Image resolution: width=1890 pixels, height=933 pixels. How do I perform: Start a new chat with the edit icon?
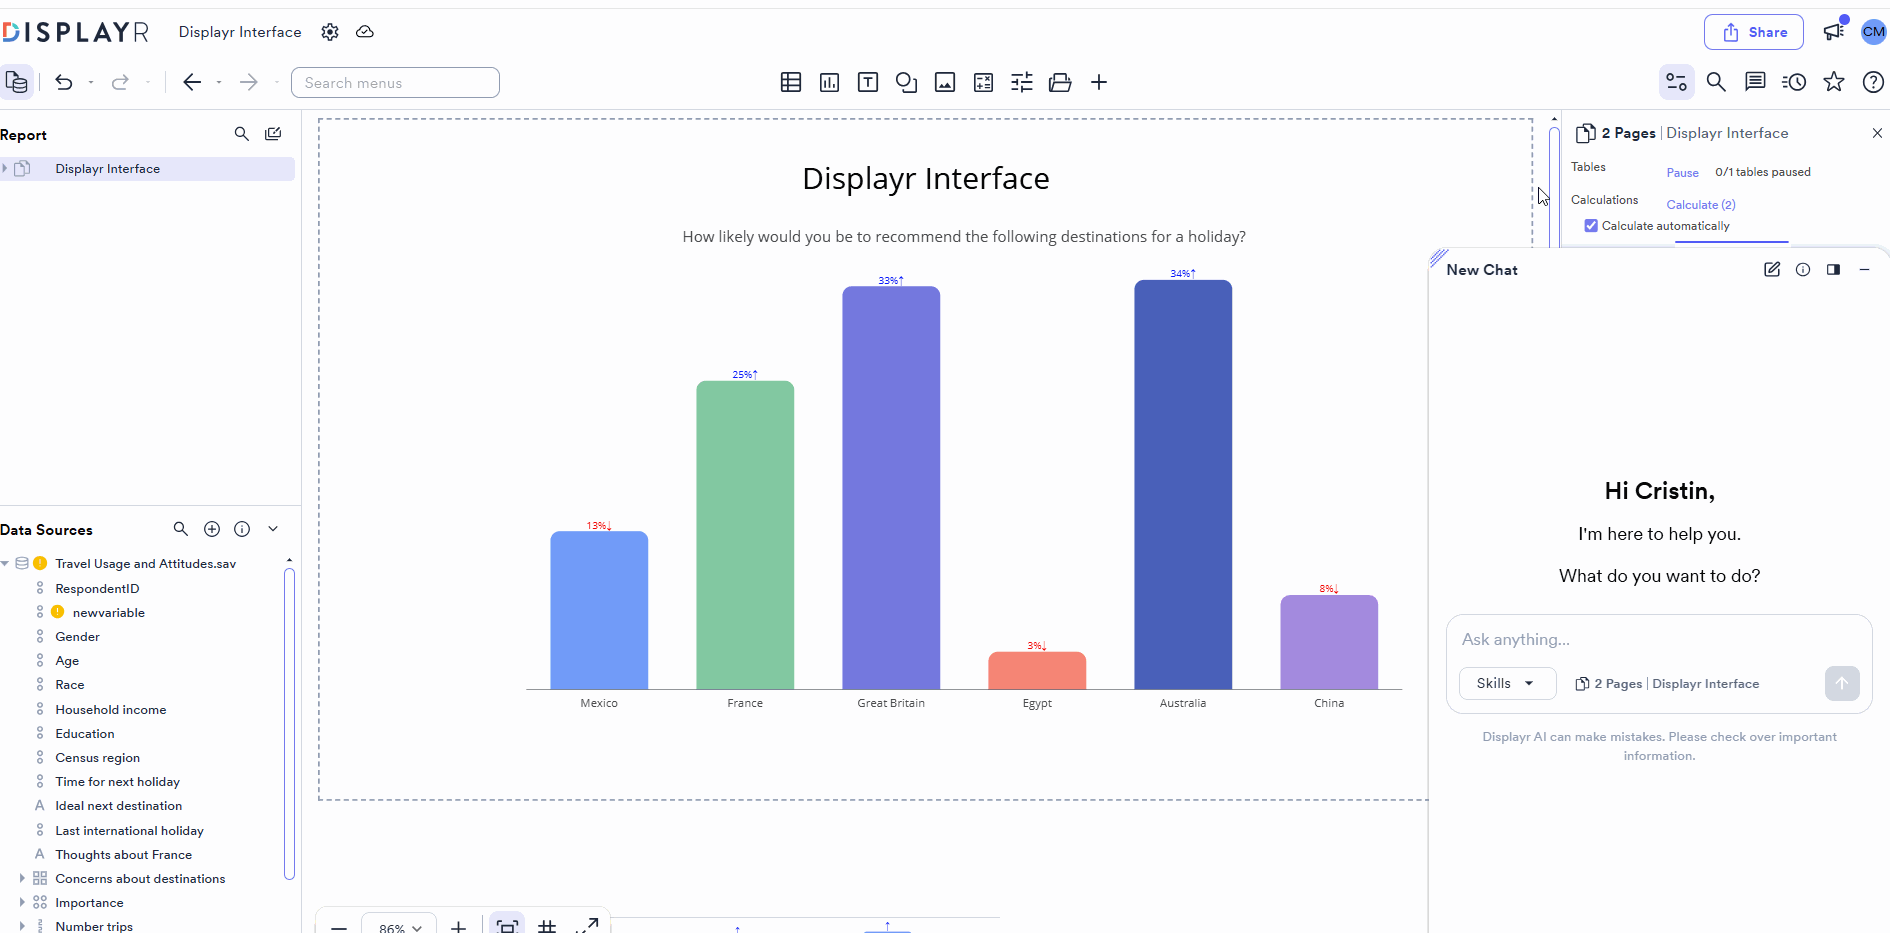[1772, 270]
